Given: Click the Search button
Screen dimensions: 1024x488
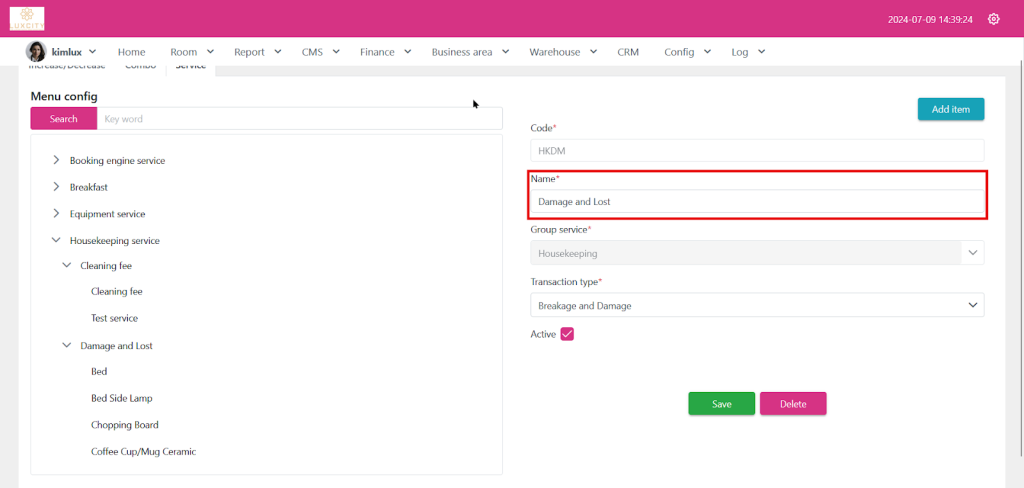Looking at the screenshot, I should point(63,119).
